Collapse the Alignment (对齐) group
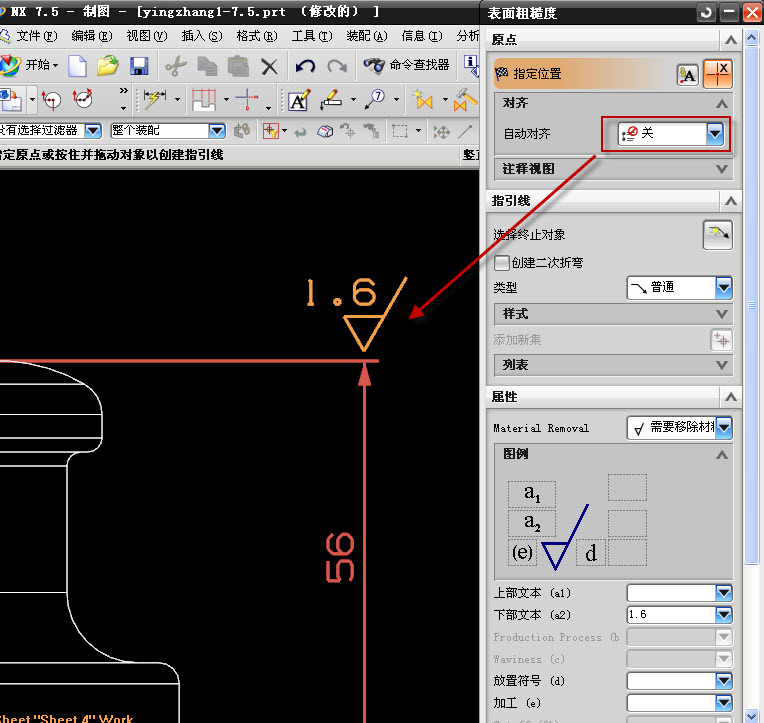The image size is (764, 723). (x=722, y=103)
